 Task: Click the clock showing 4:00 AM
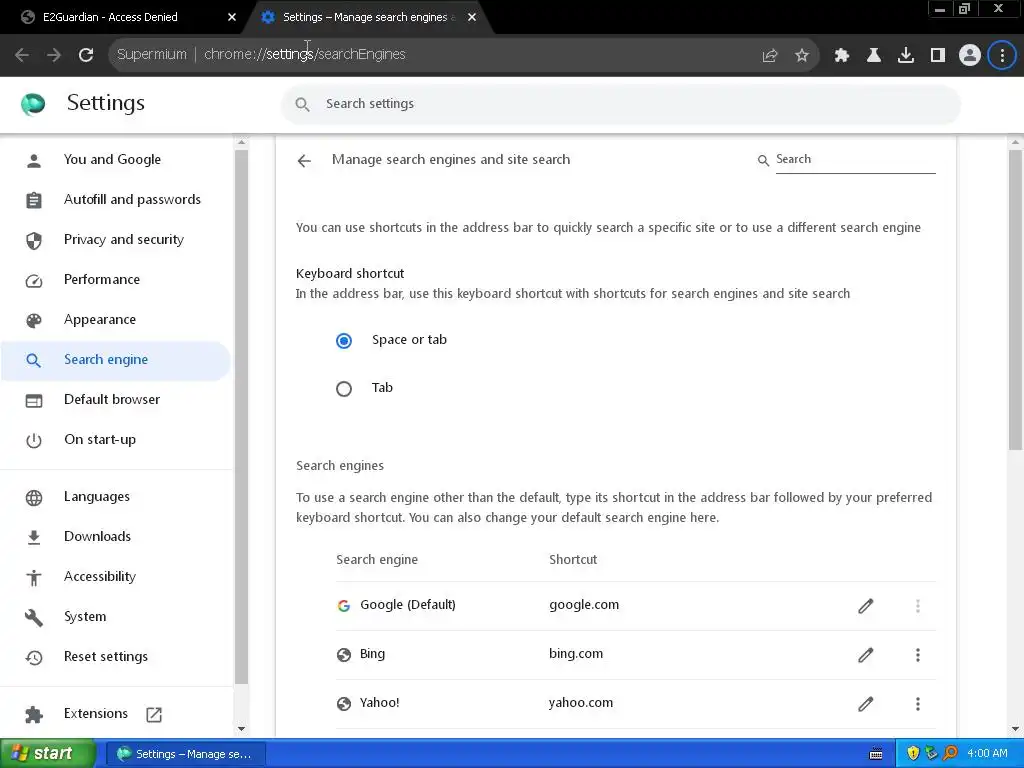(x=987, y=754)
